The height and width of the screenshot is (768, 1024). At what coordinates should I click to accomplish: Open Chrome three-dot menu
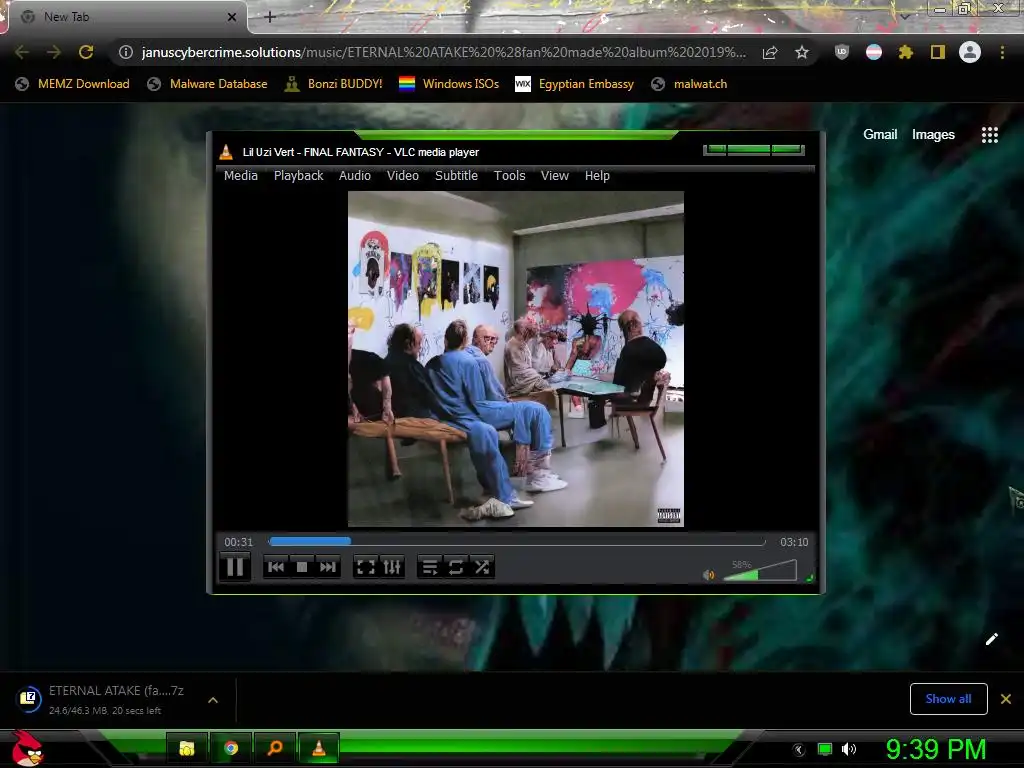(1002, 52)
